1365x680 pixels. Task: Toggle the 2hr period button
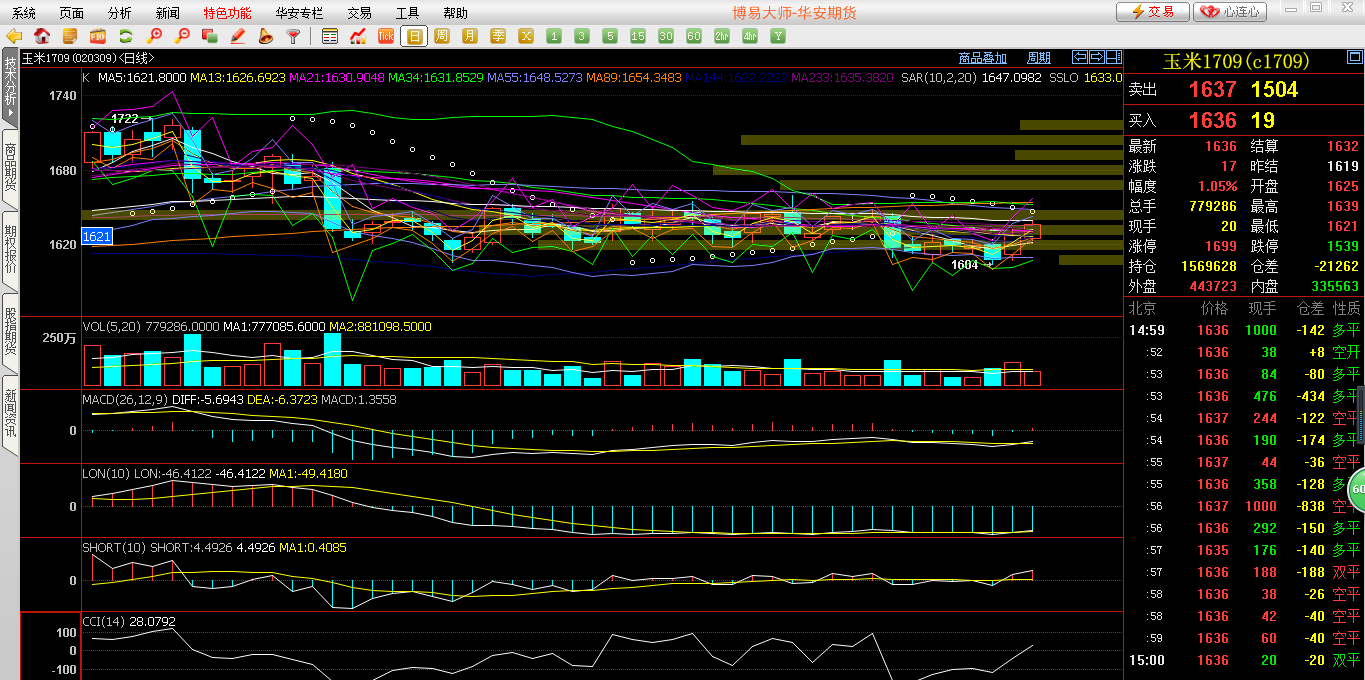coord(722,36)
